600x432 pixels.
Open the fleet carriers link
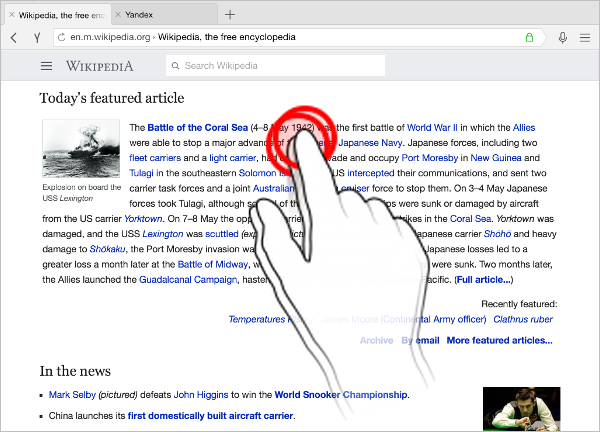[155, 158]
